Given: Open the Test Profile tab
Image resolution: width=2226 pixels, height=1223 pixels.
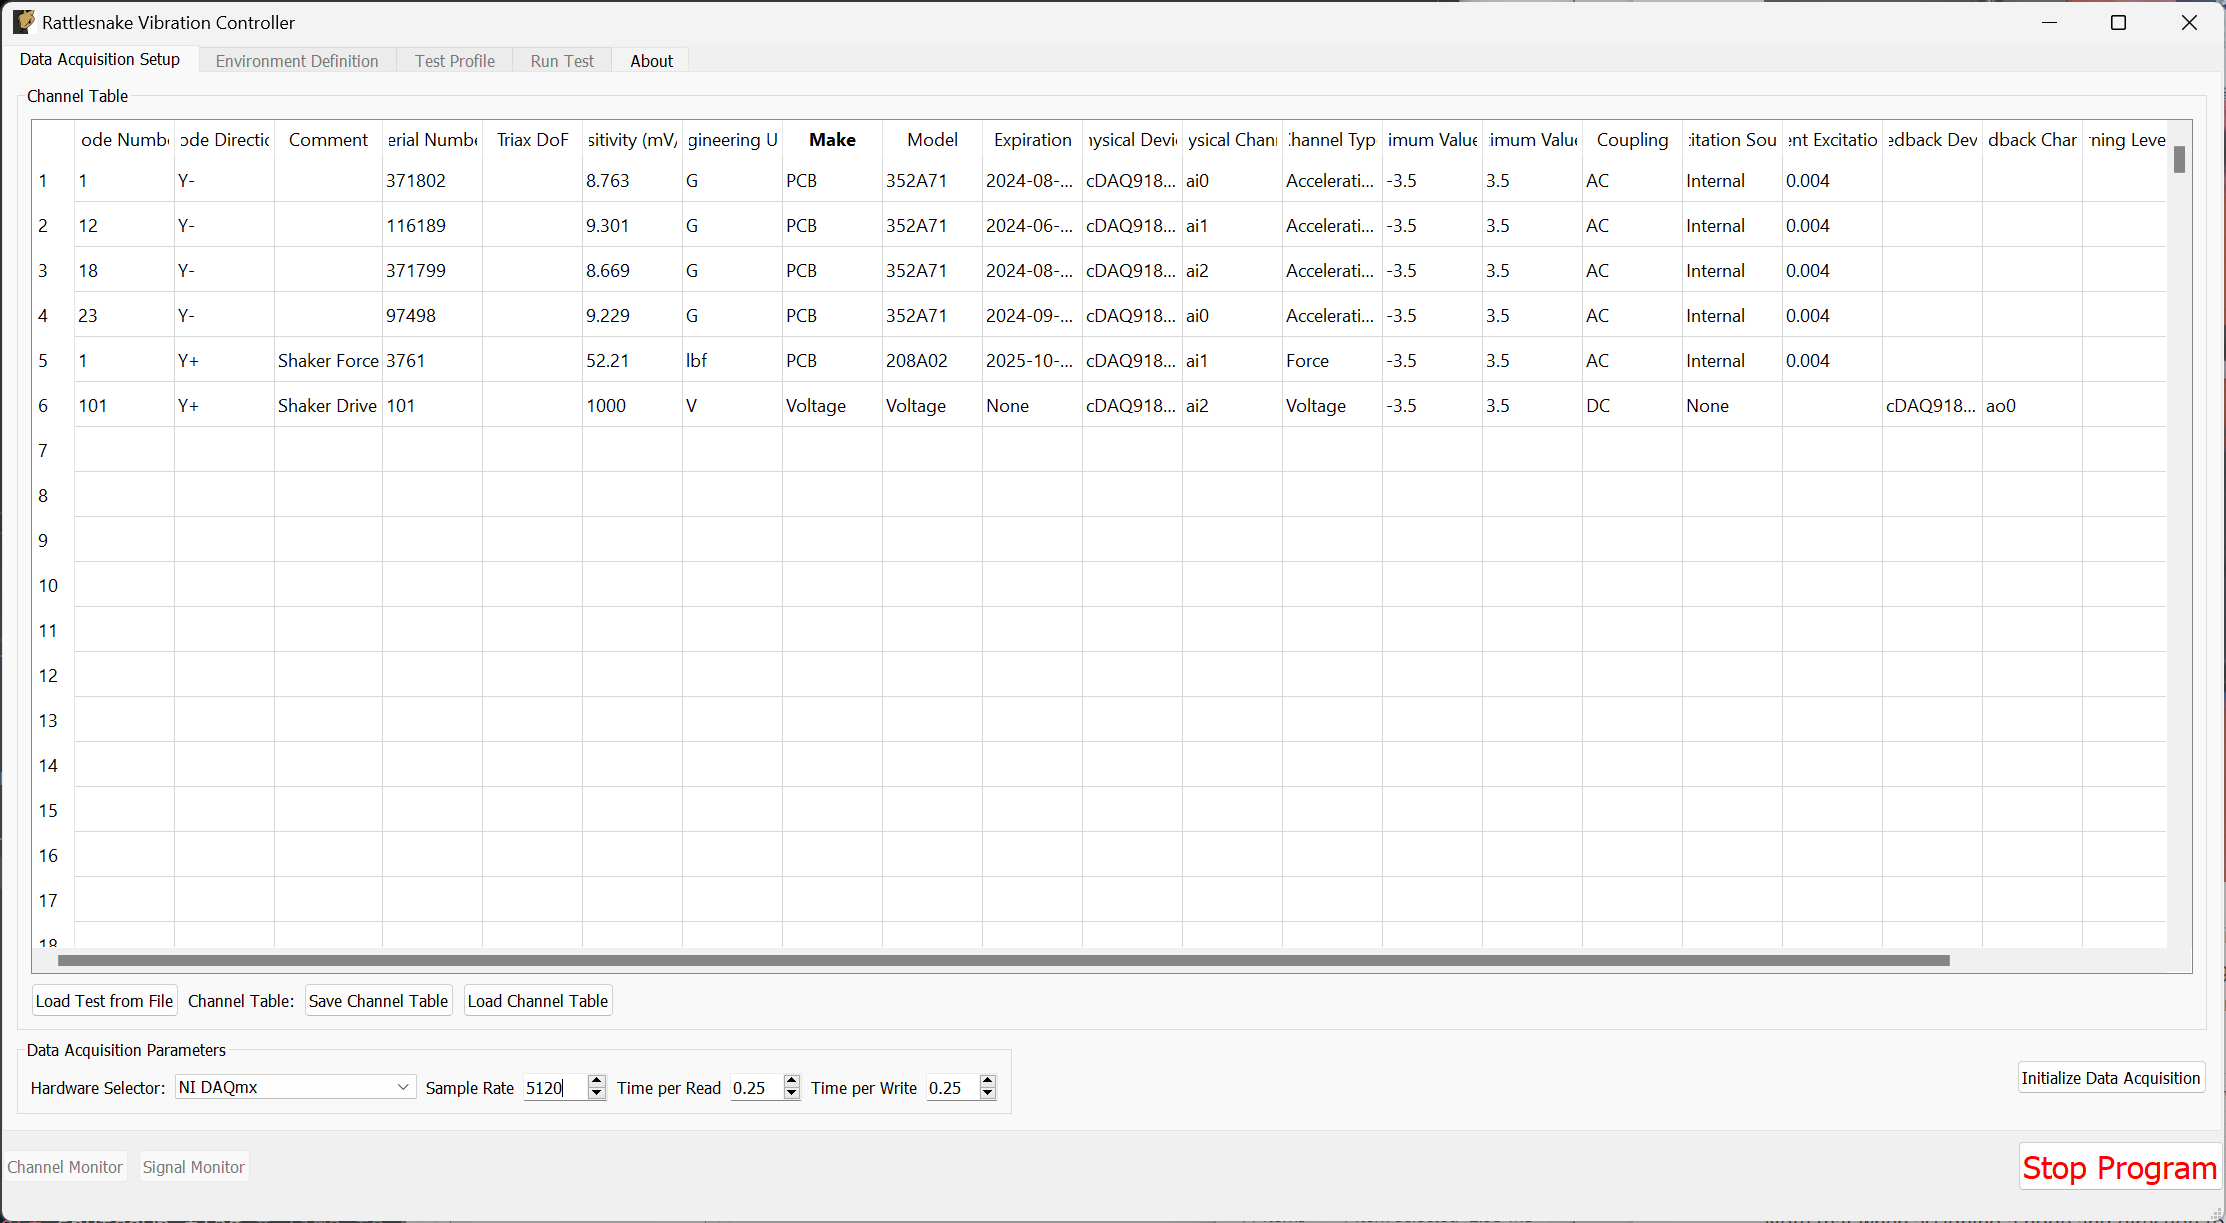Looking at the screenshot, I should pos(454,60).
